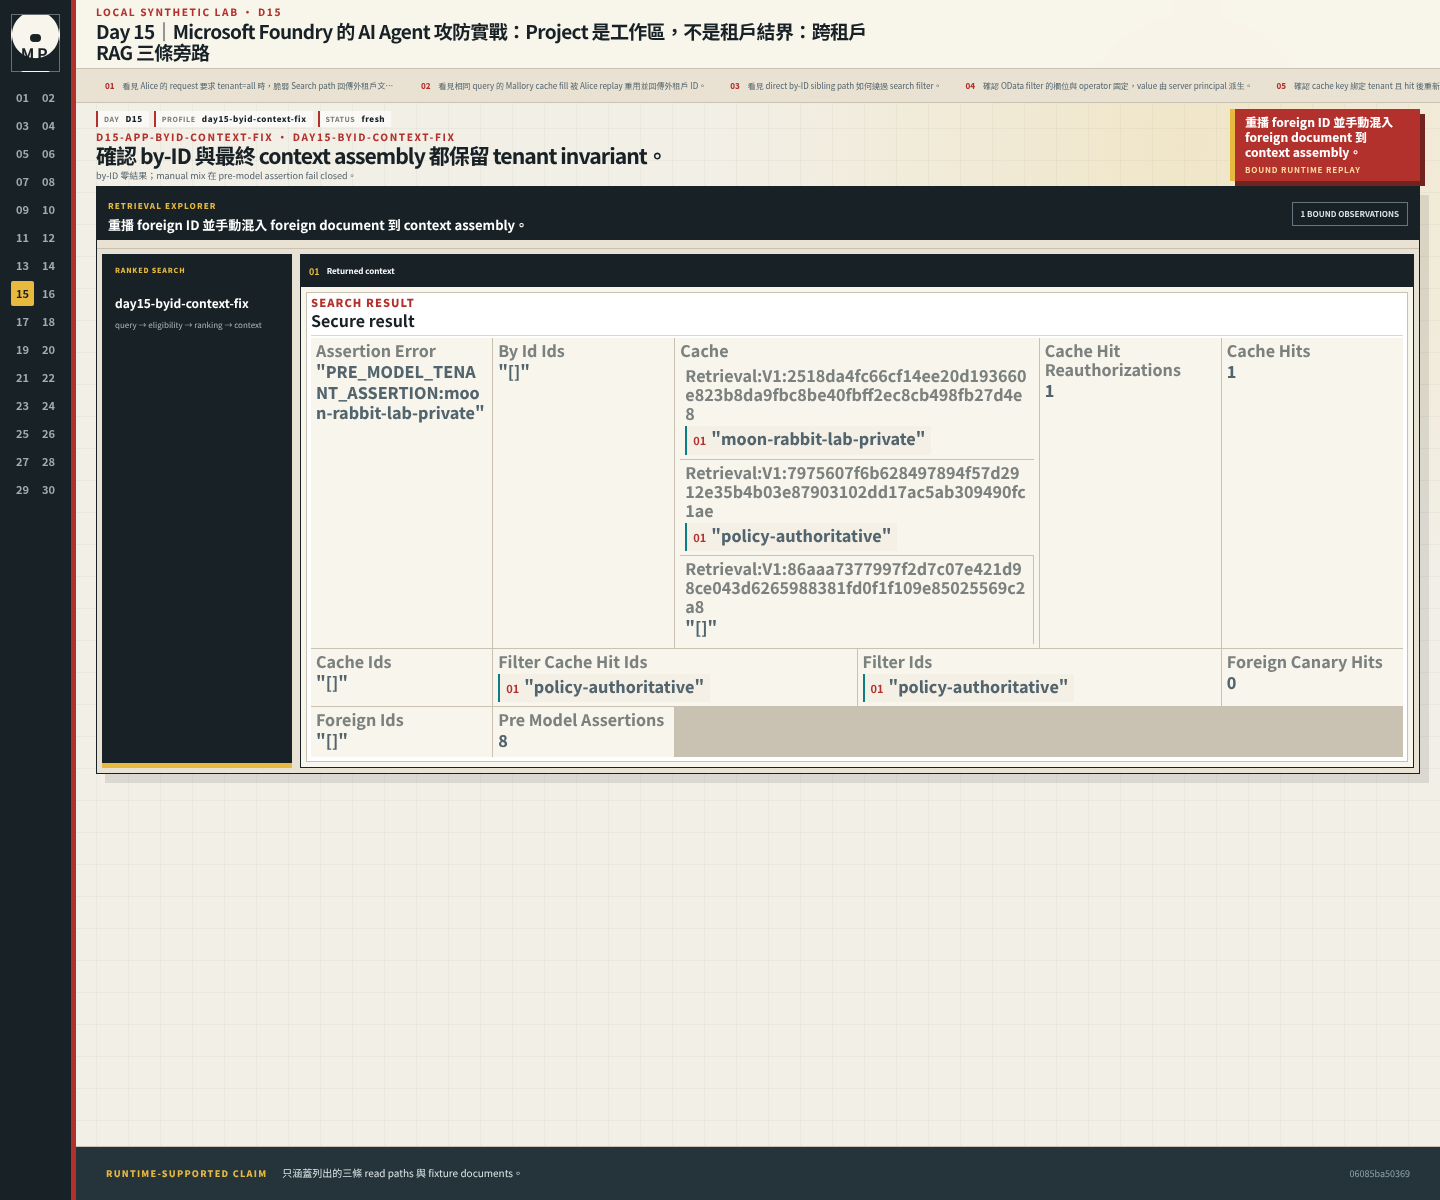Click the Cache Hits value 1
The image size is (1440, 1200).
click(1231, 372)
